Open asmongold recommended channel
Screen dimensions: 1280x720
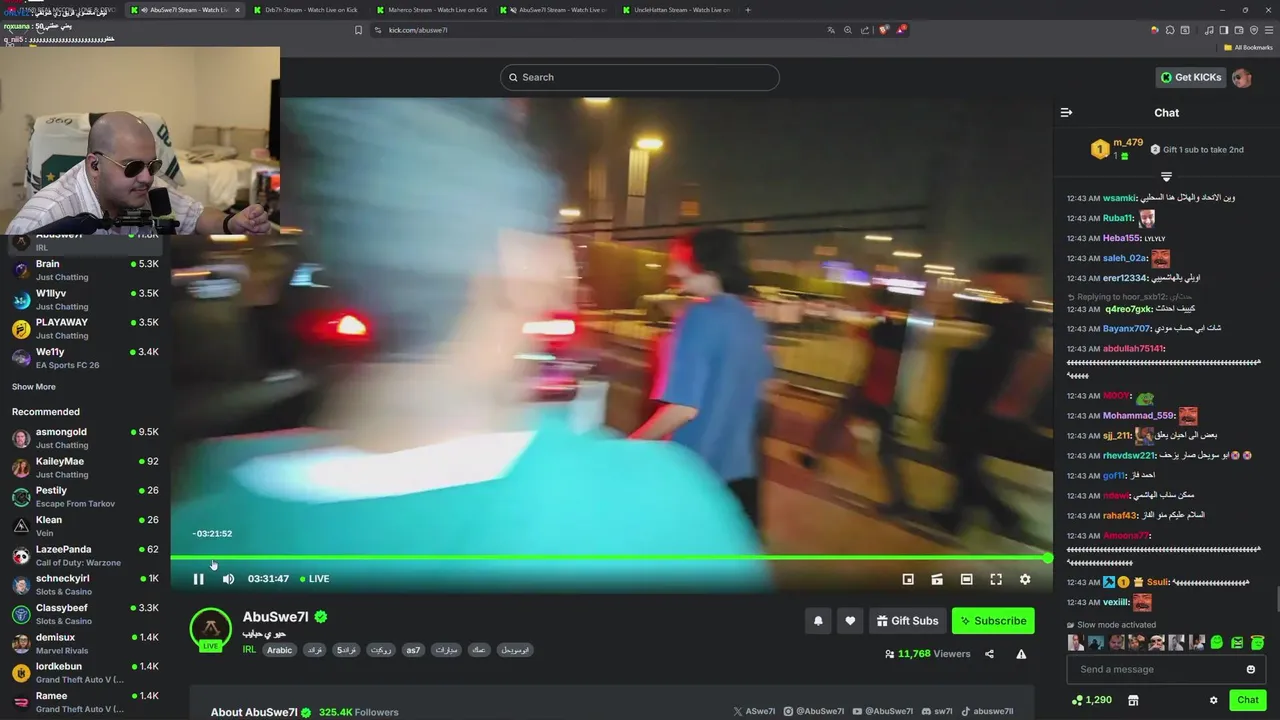point(85,438)
